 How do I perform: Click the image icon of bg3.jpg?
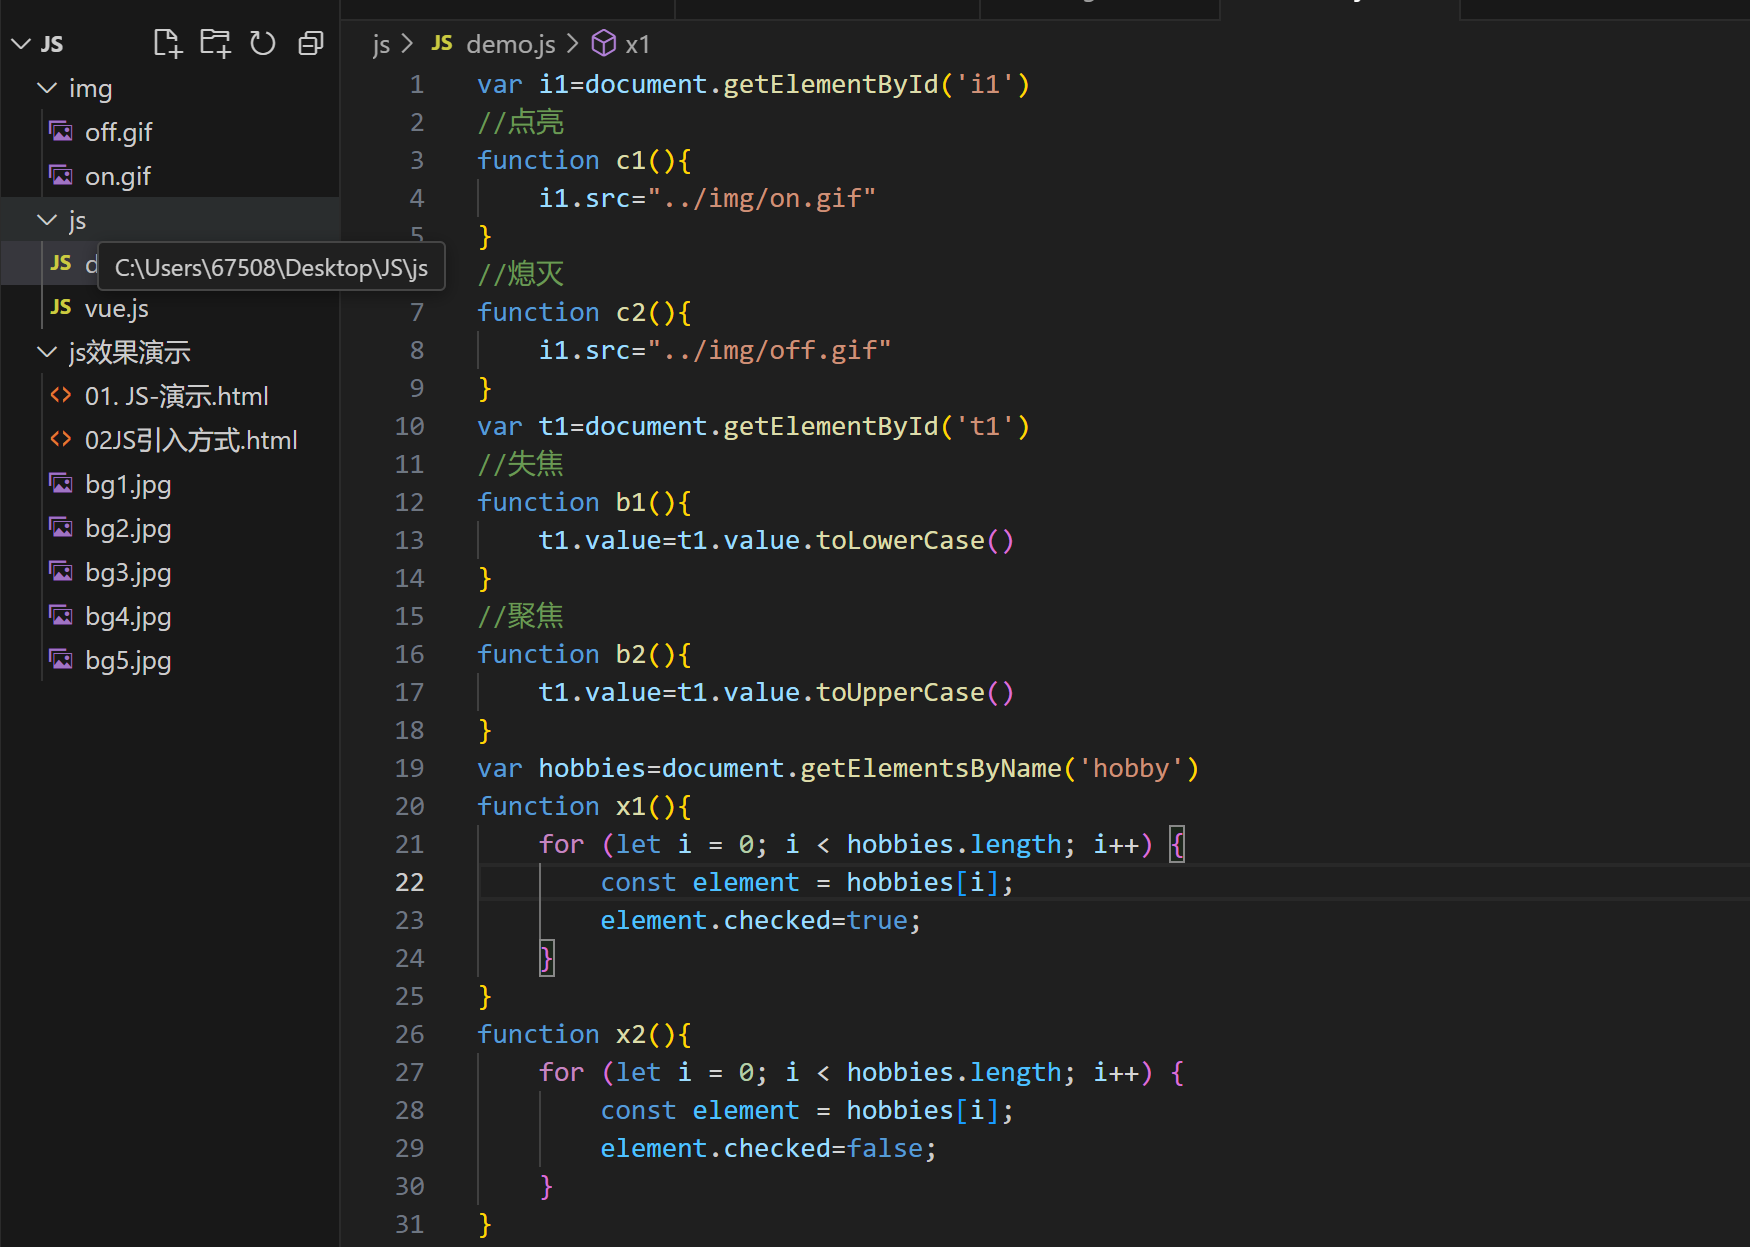coord(61,572)
